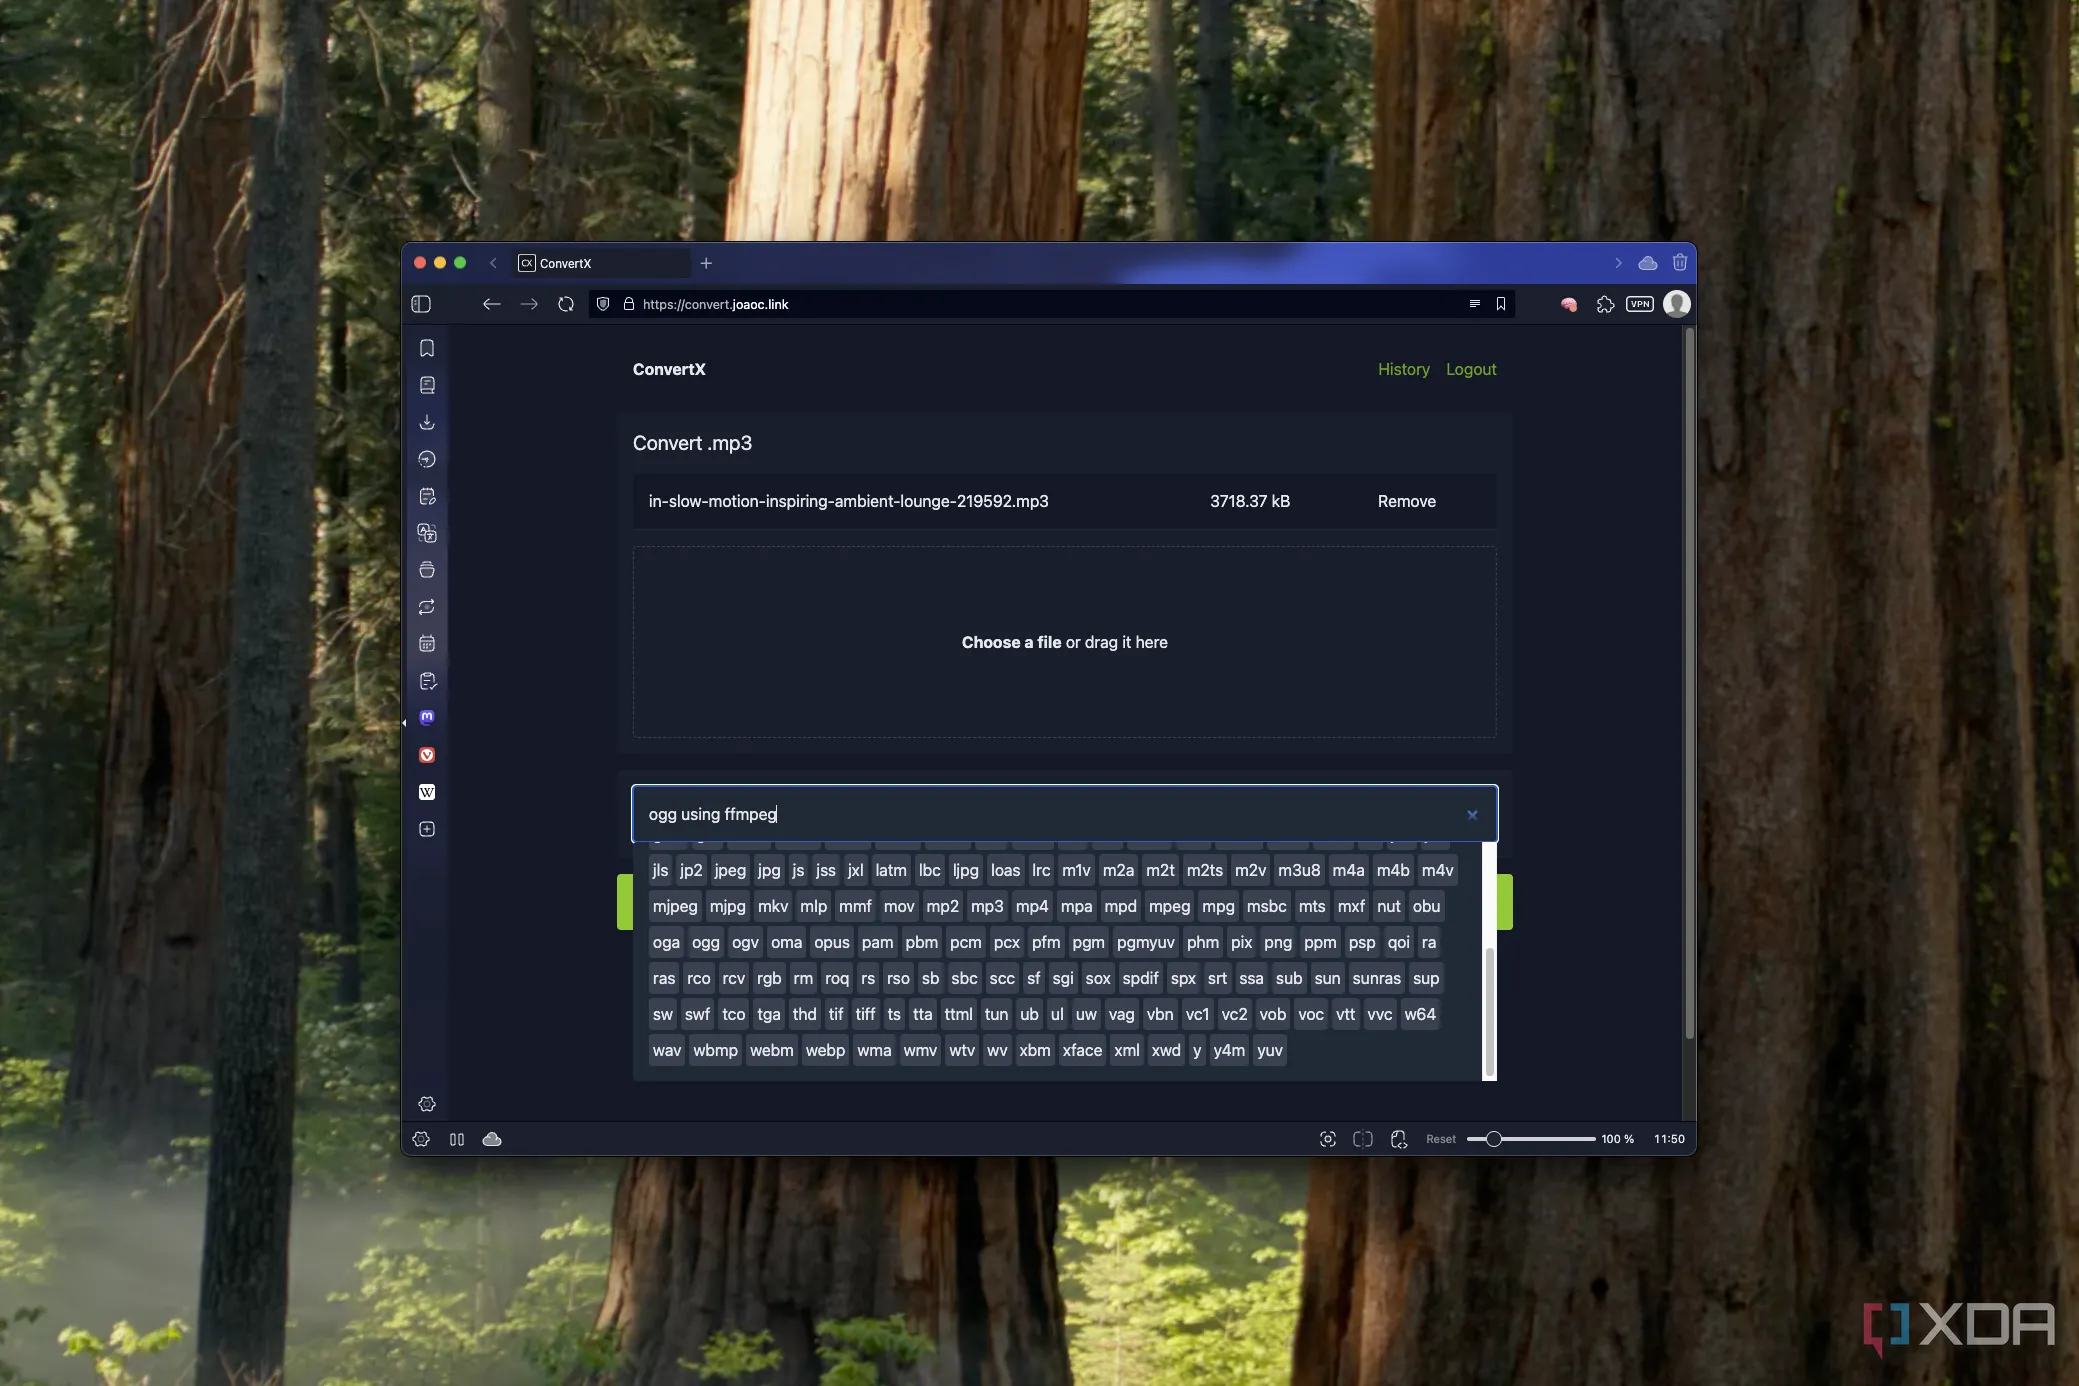Viewport: 2079px width, 1386px height.
Task: Reset the page zoom
Action: [1441, 1139]
